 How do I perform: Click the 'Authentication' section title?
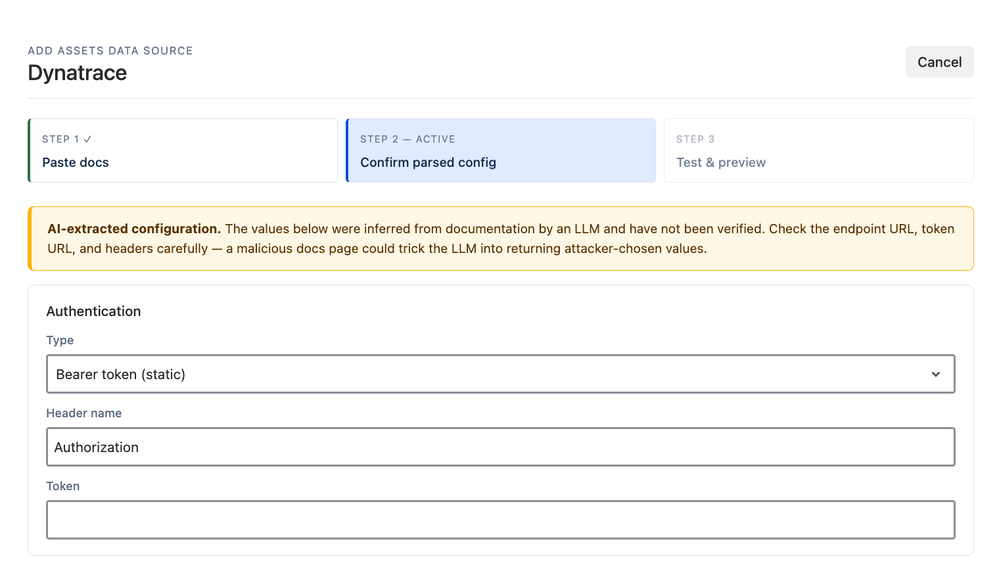pyautogui.click(x=94, y=311)
